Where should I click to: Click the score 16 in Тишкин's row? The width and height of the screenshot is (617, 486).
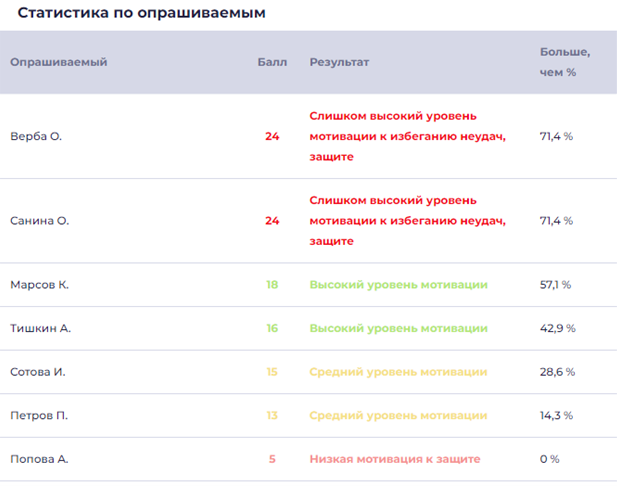coord(272,328)
